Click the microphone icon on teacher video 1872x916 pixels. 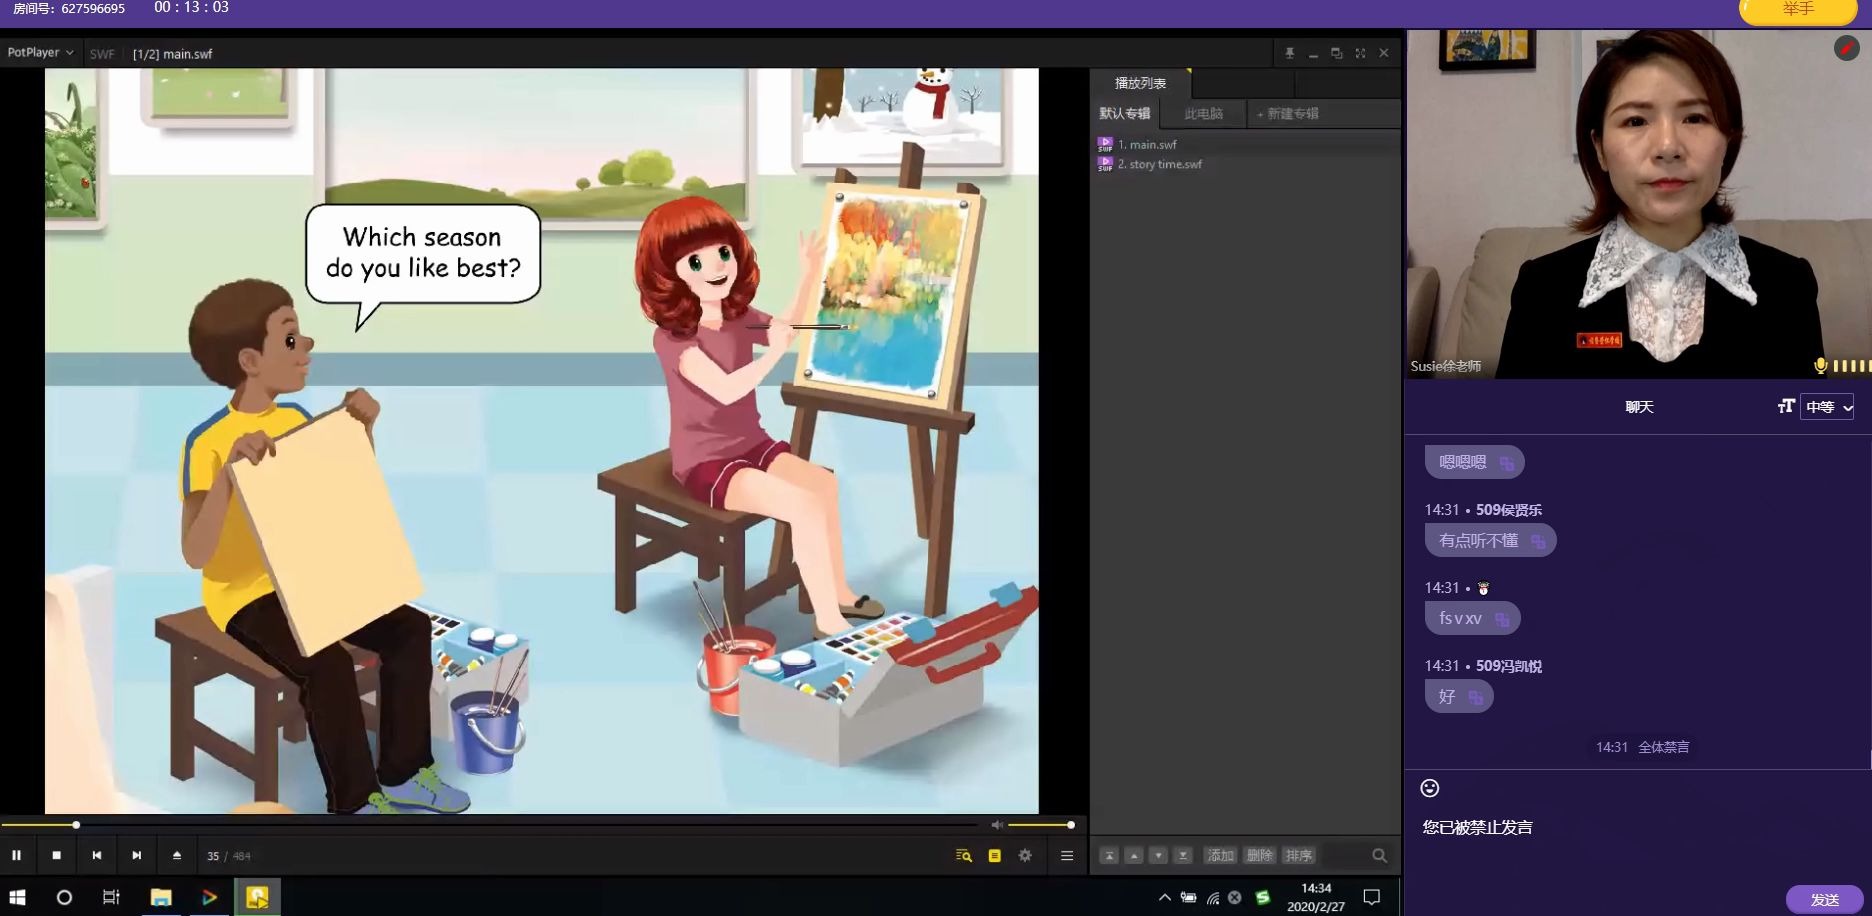(1820, 366)
